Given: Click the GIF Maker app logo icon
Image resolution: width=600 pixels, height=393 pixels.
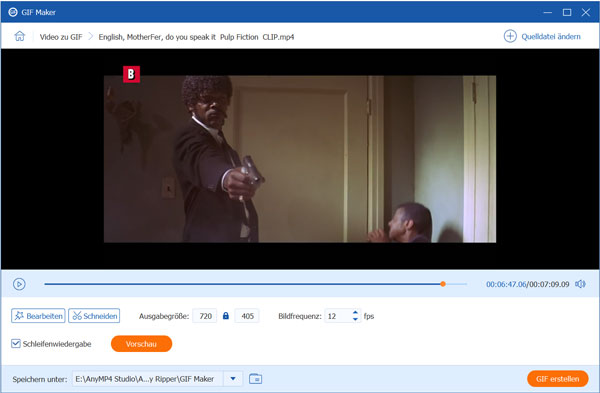Looking at the screenshot, I should (x=13, y=12).
